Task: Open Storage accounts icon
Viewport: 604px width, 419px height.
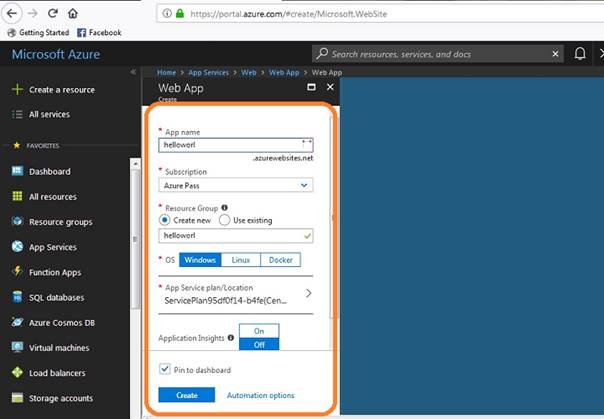Action: click(17, 397)
